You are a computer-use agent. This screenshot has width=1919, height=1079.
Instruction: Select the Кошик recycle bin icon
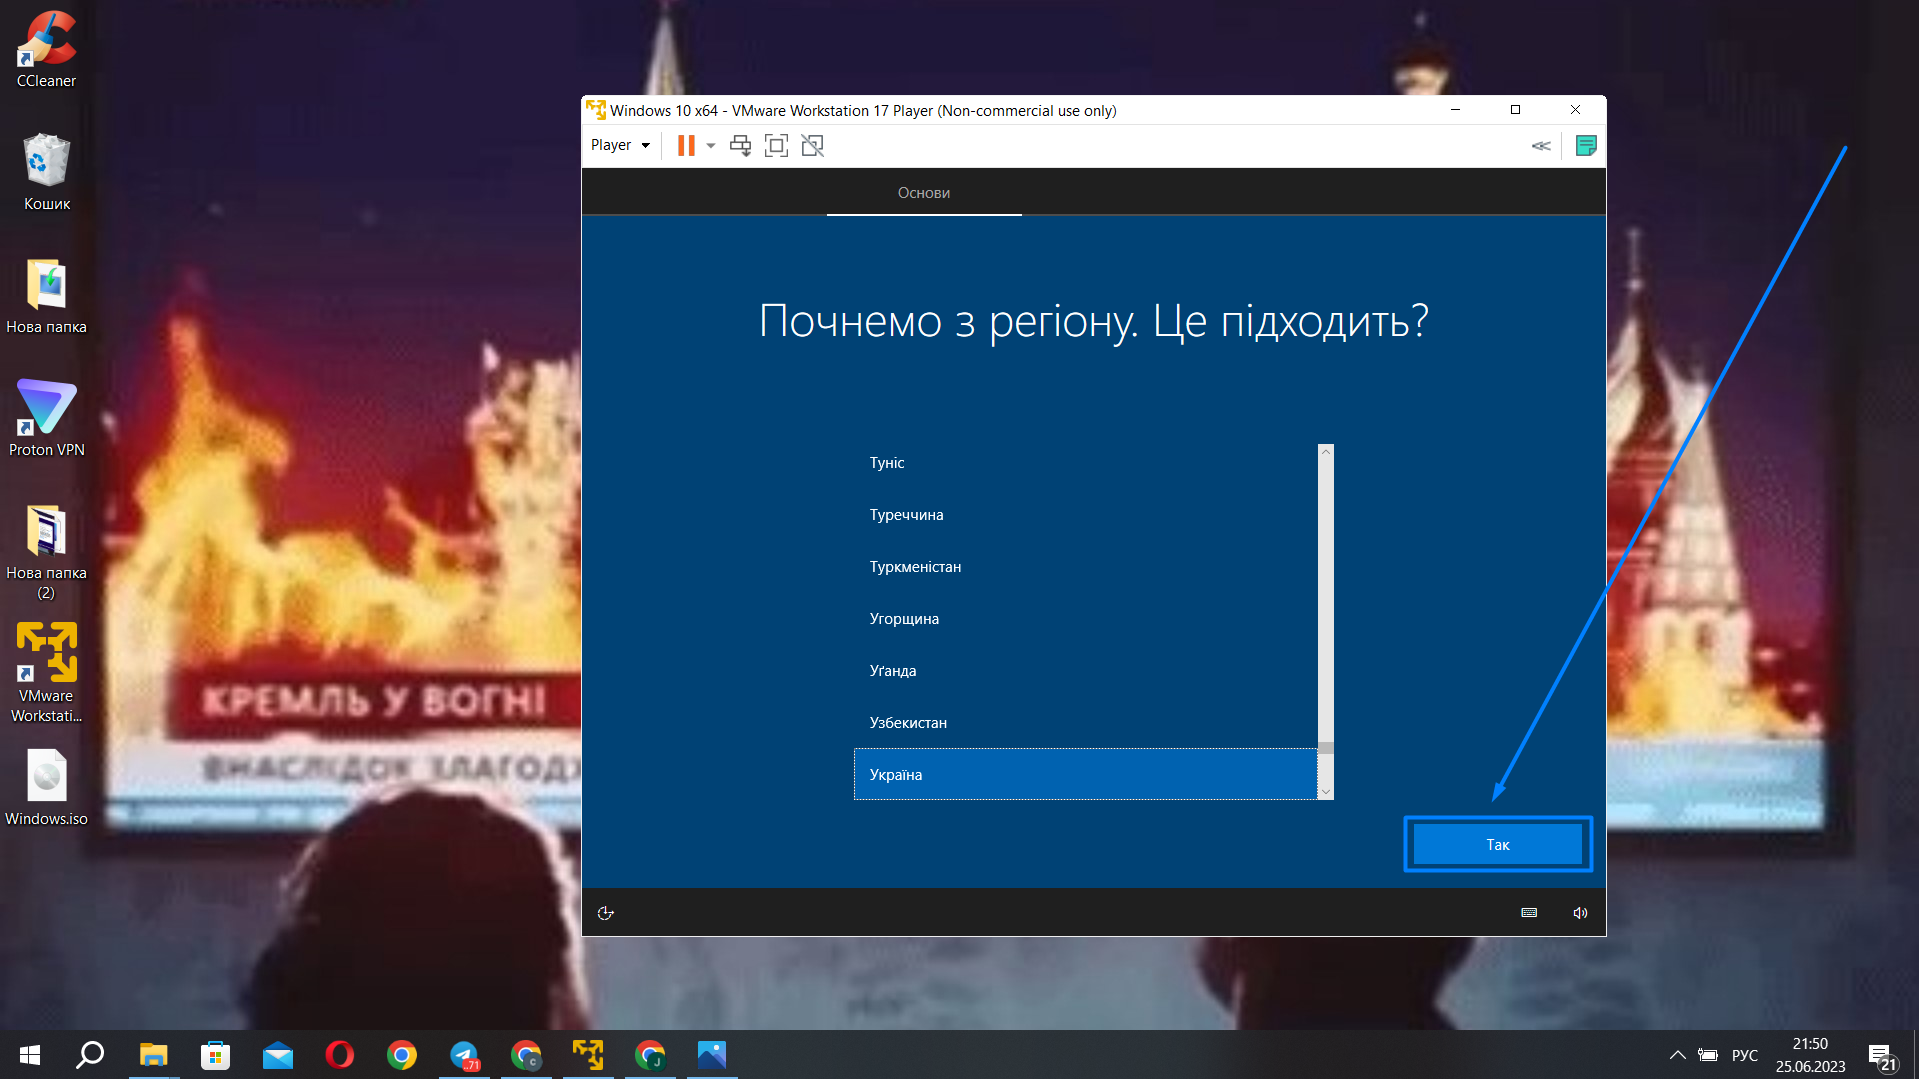[x=47, y=172]
